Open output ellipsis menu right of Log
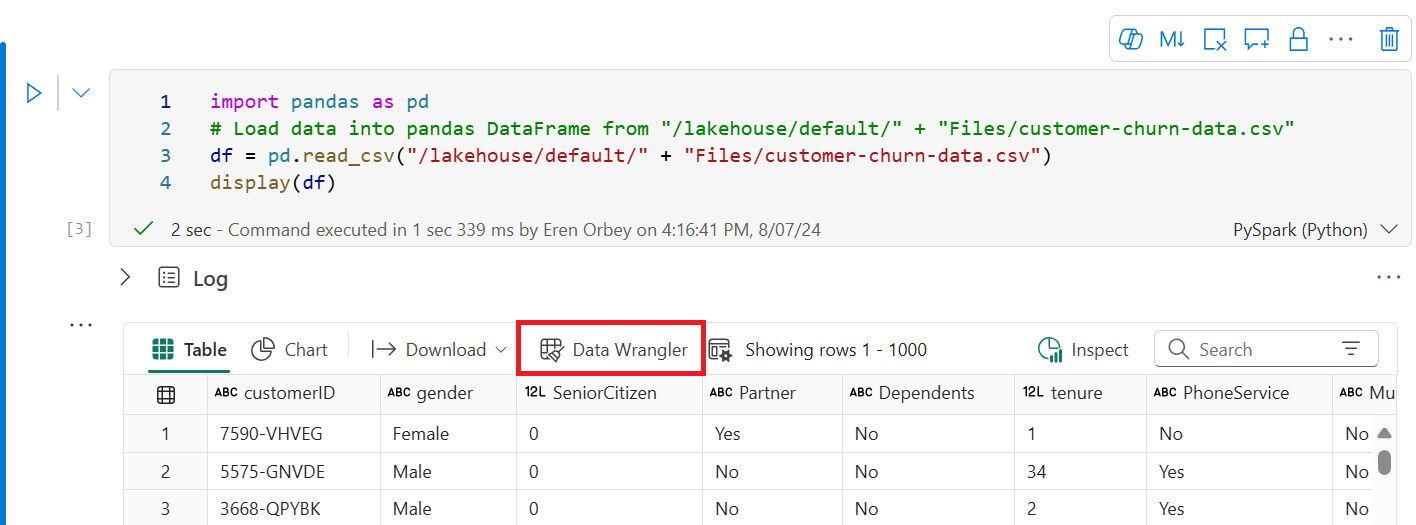The image size is (1416, 525). [1389, 277]
